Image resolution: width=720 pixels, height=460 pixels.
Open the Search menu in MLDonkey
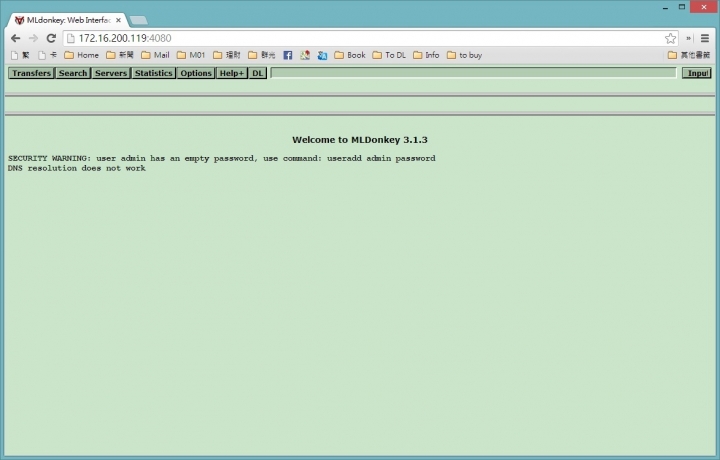[73, 73]
